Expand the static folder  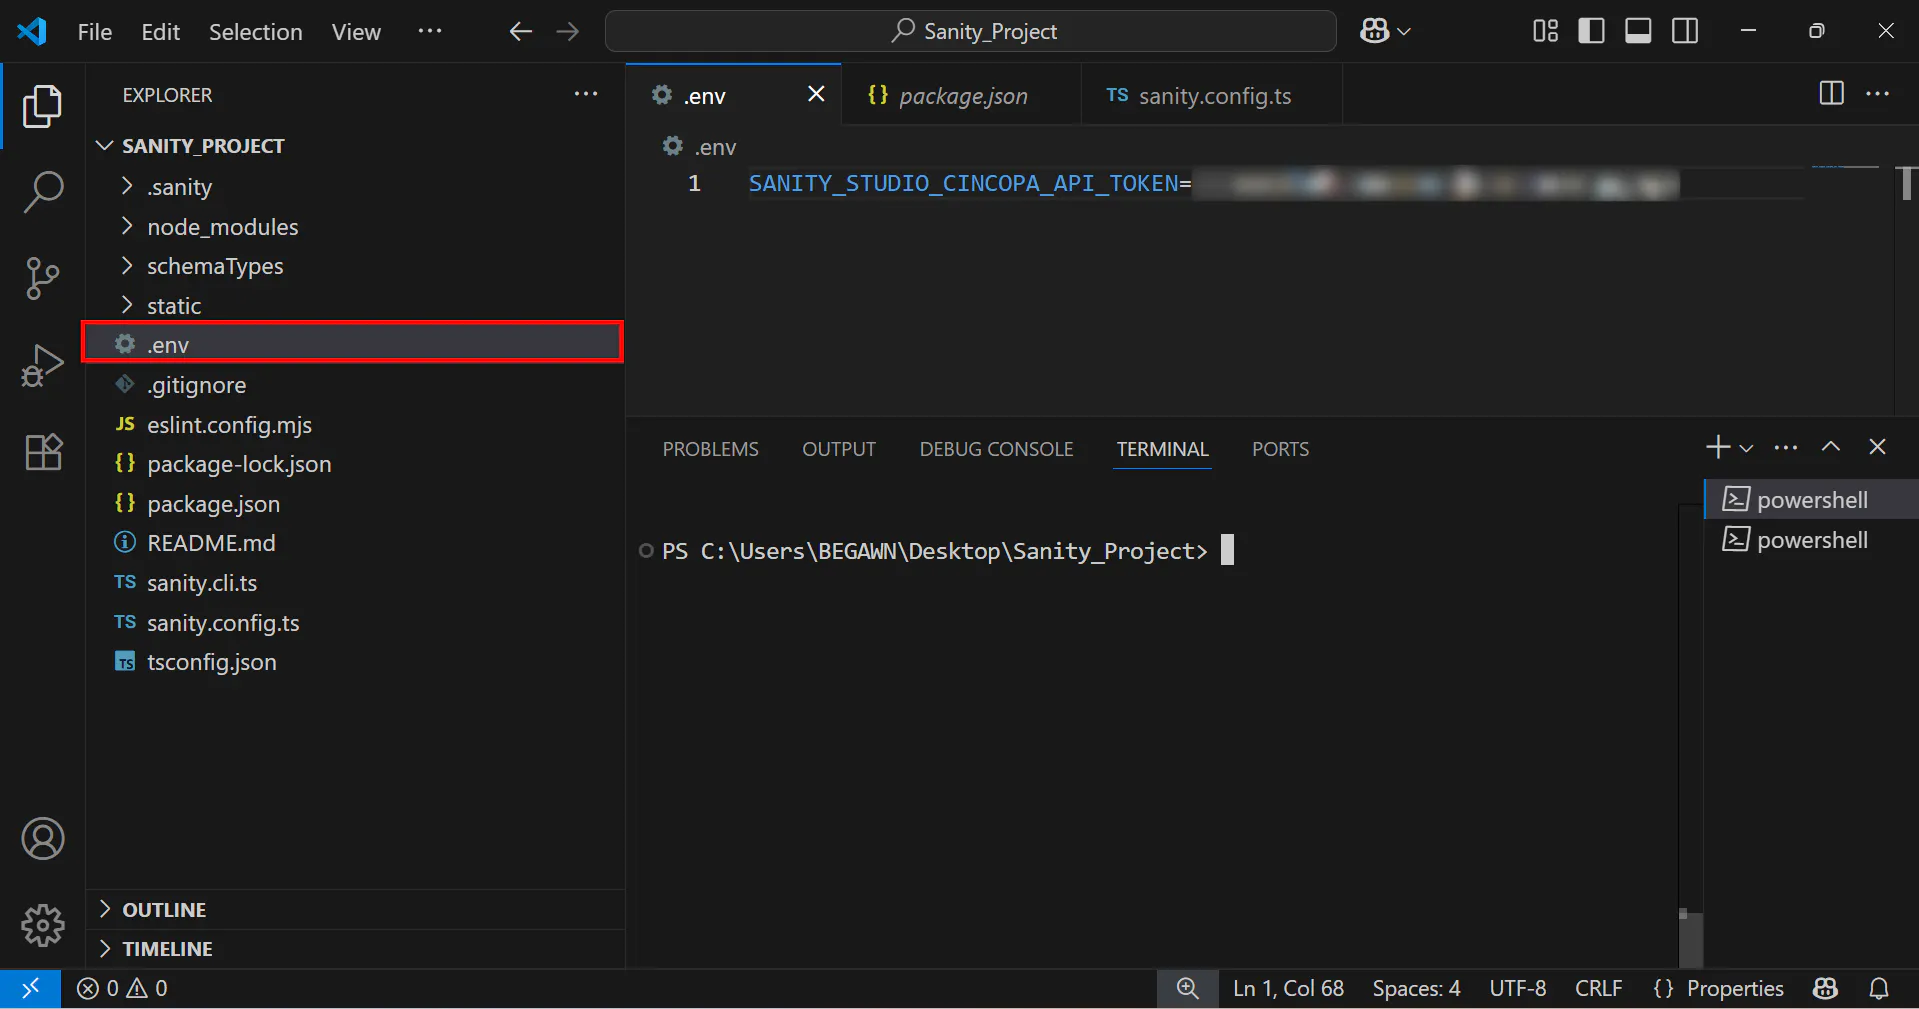(x=354, y=305)
